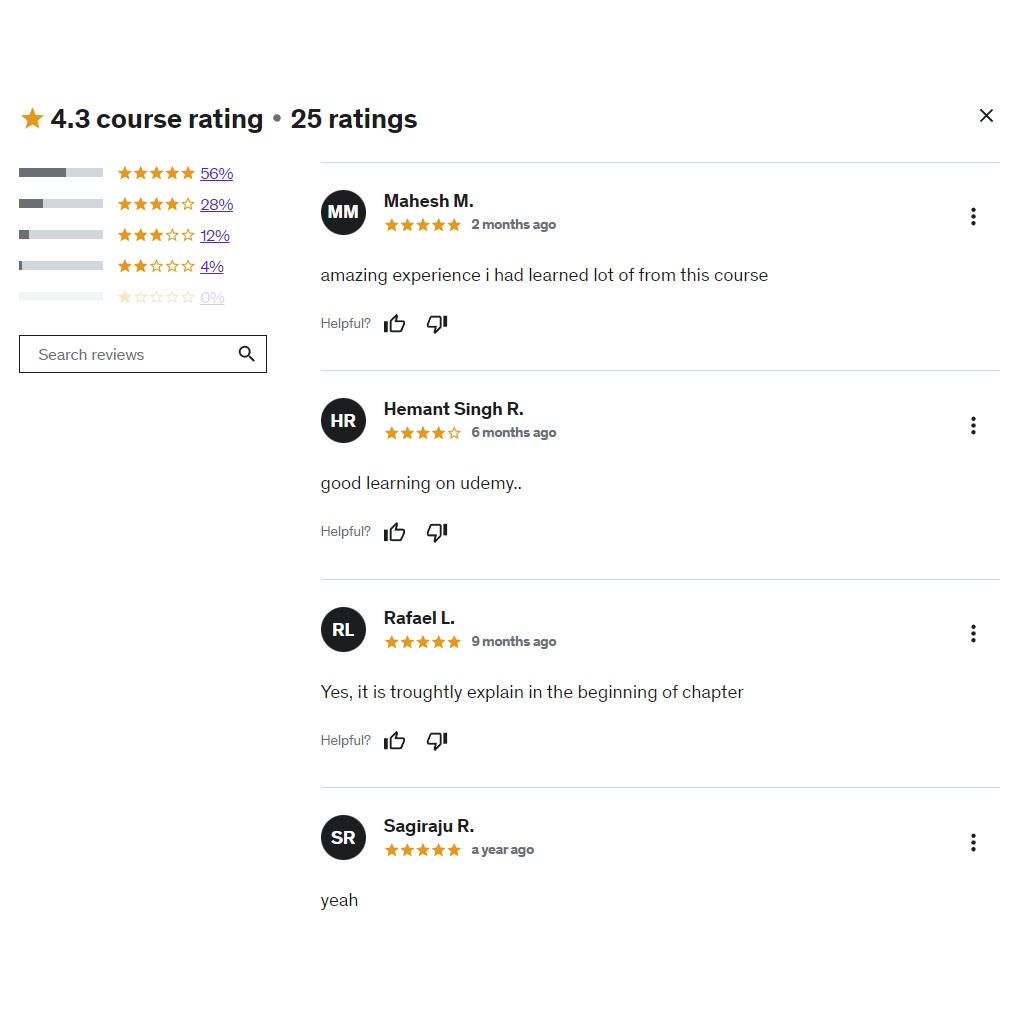The width and height of the screenshot is (1021, 1021).
Task: Filter reviews by the 28% four-star link
Action: click(216, 204)
